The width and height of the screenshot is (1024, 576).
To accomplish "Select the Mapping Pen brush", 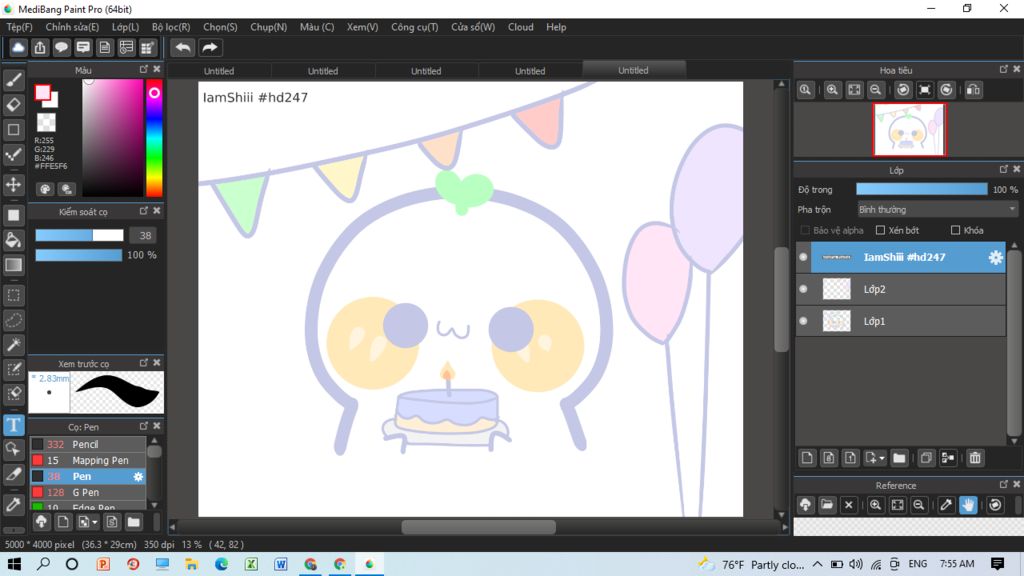I will 88,460.
